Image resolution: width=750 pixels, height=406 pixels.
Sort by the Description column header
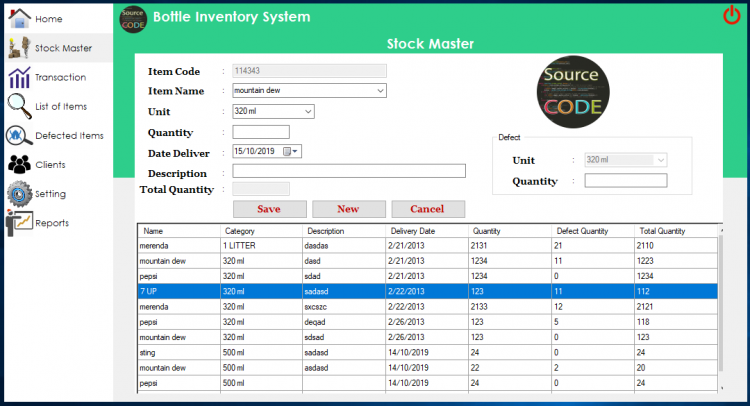point(344,231)
